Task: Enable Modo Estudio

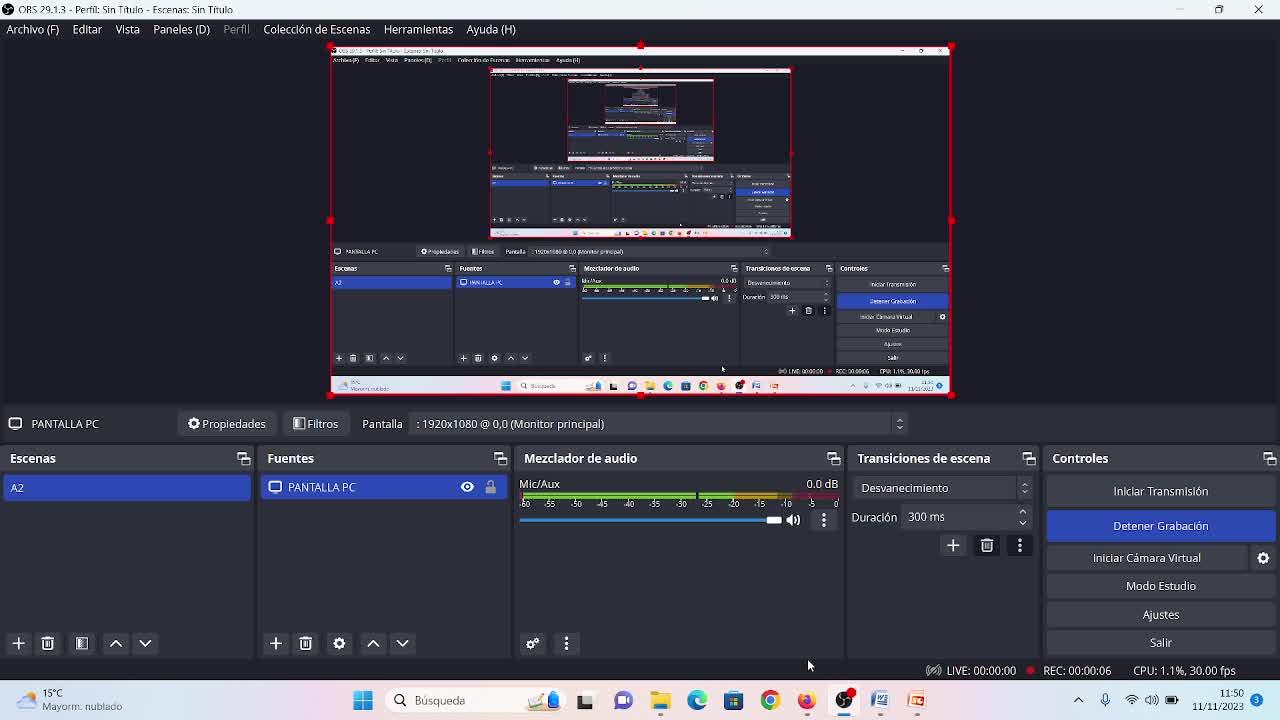Action: [1161, 586]
